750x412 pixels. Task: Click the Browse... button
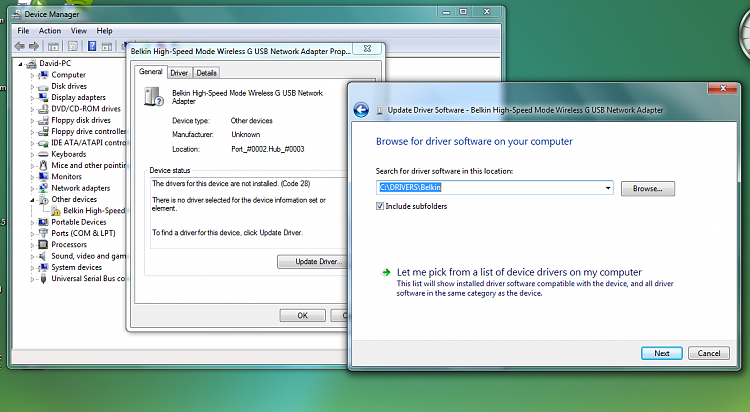648,189
